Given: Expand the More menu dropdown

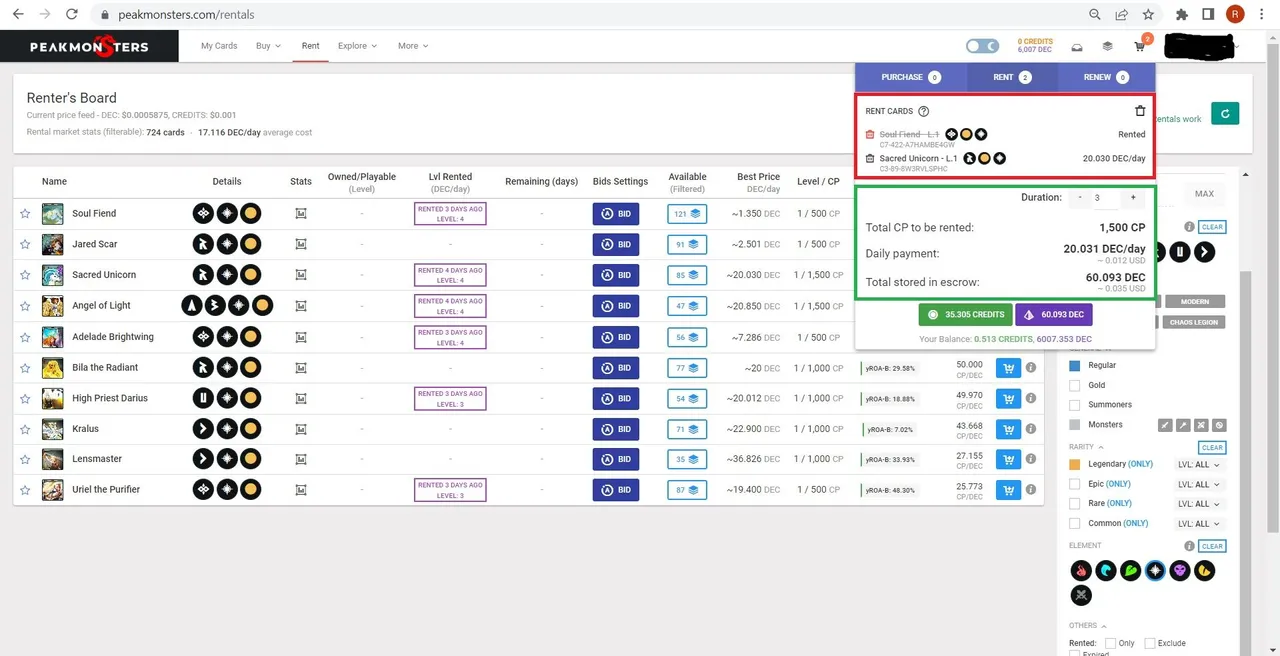Looking at the screenshot, I should (x=412, y=46).
